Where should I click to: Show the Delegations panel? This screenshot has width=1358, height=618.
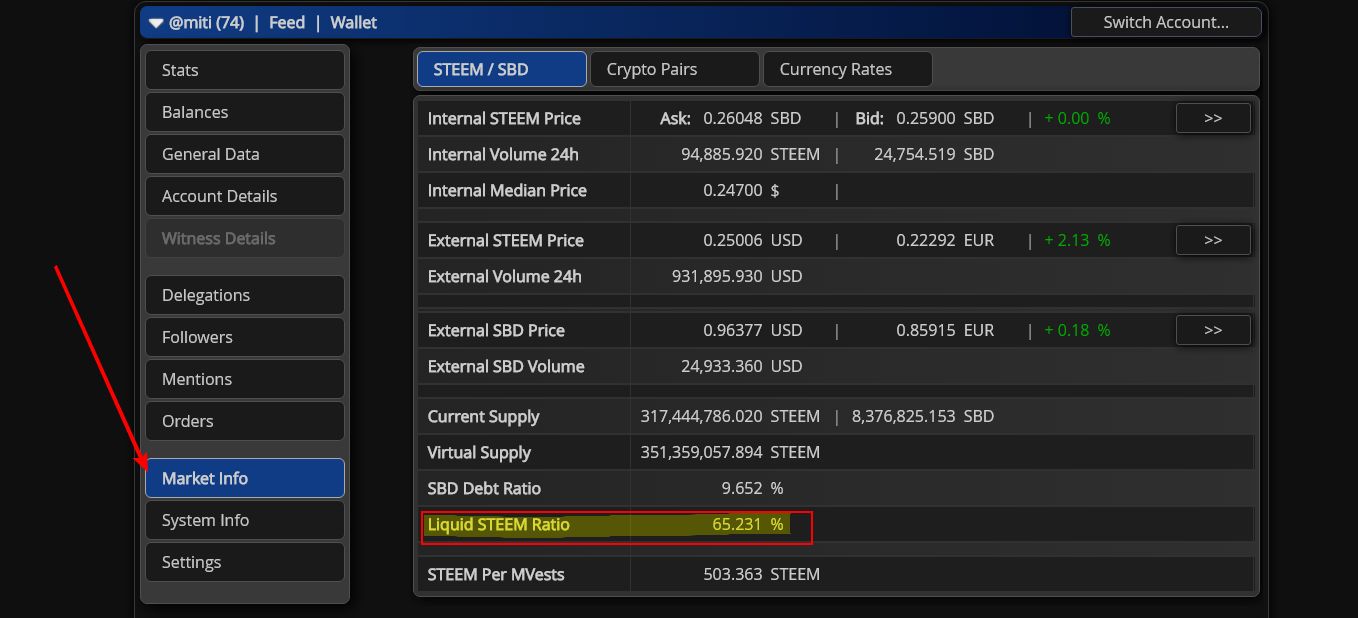[x=245, y=295]
